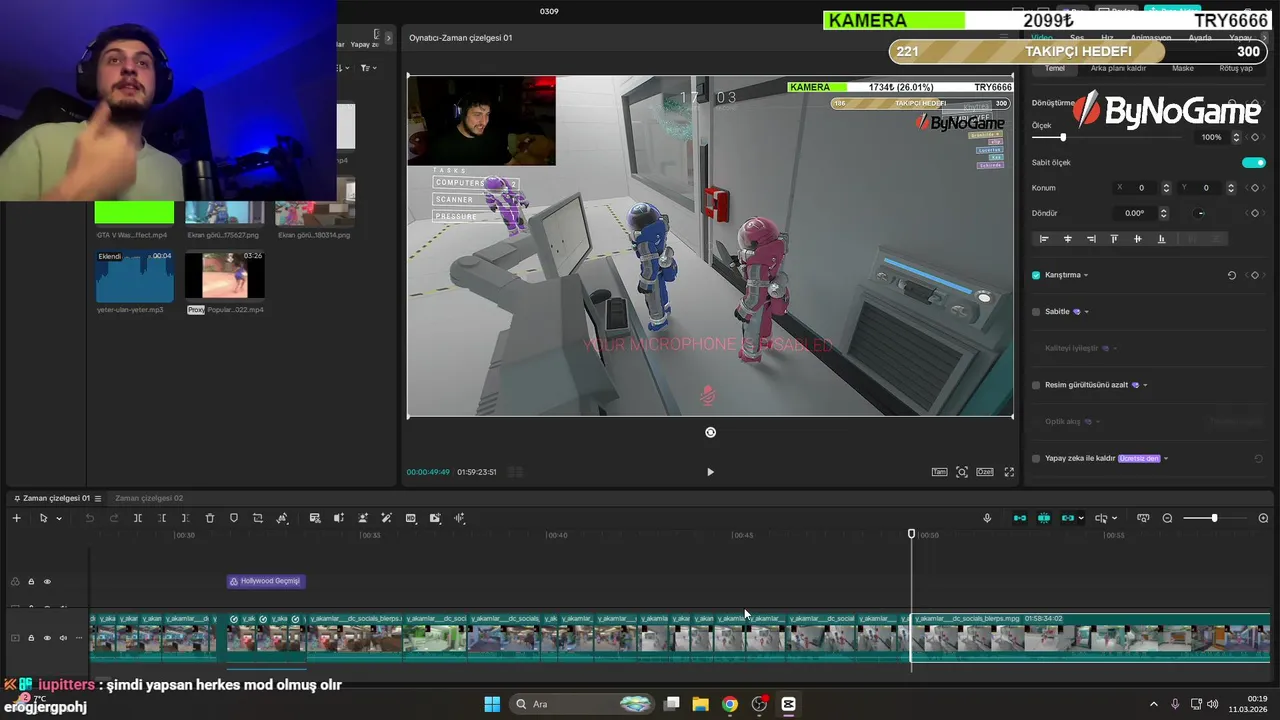The image size is (1280, 720).
Task: Delete the selected clip with trash icon
Action: point(210,518)
